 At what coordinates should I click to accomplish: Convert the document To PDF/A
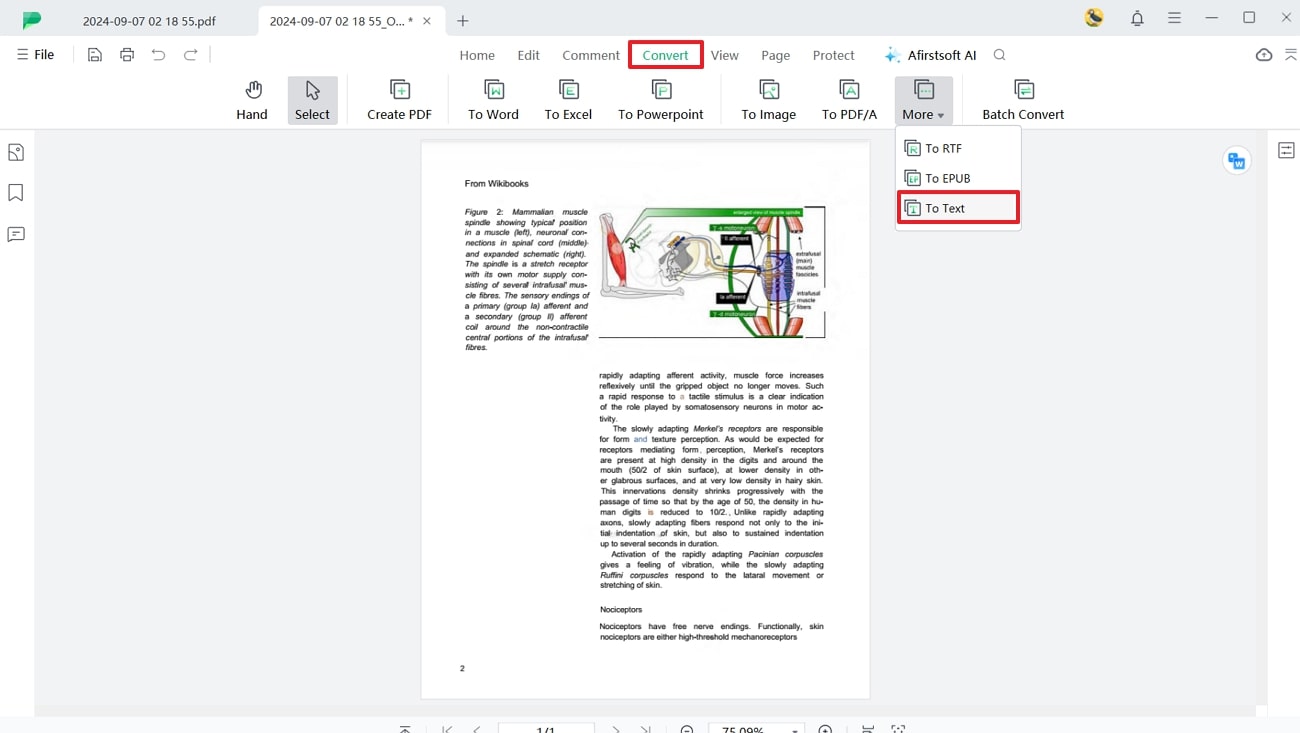pos(849,100)
